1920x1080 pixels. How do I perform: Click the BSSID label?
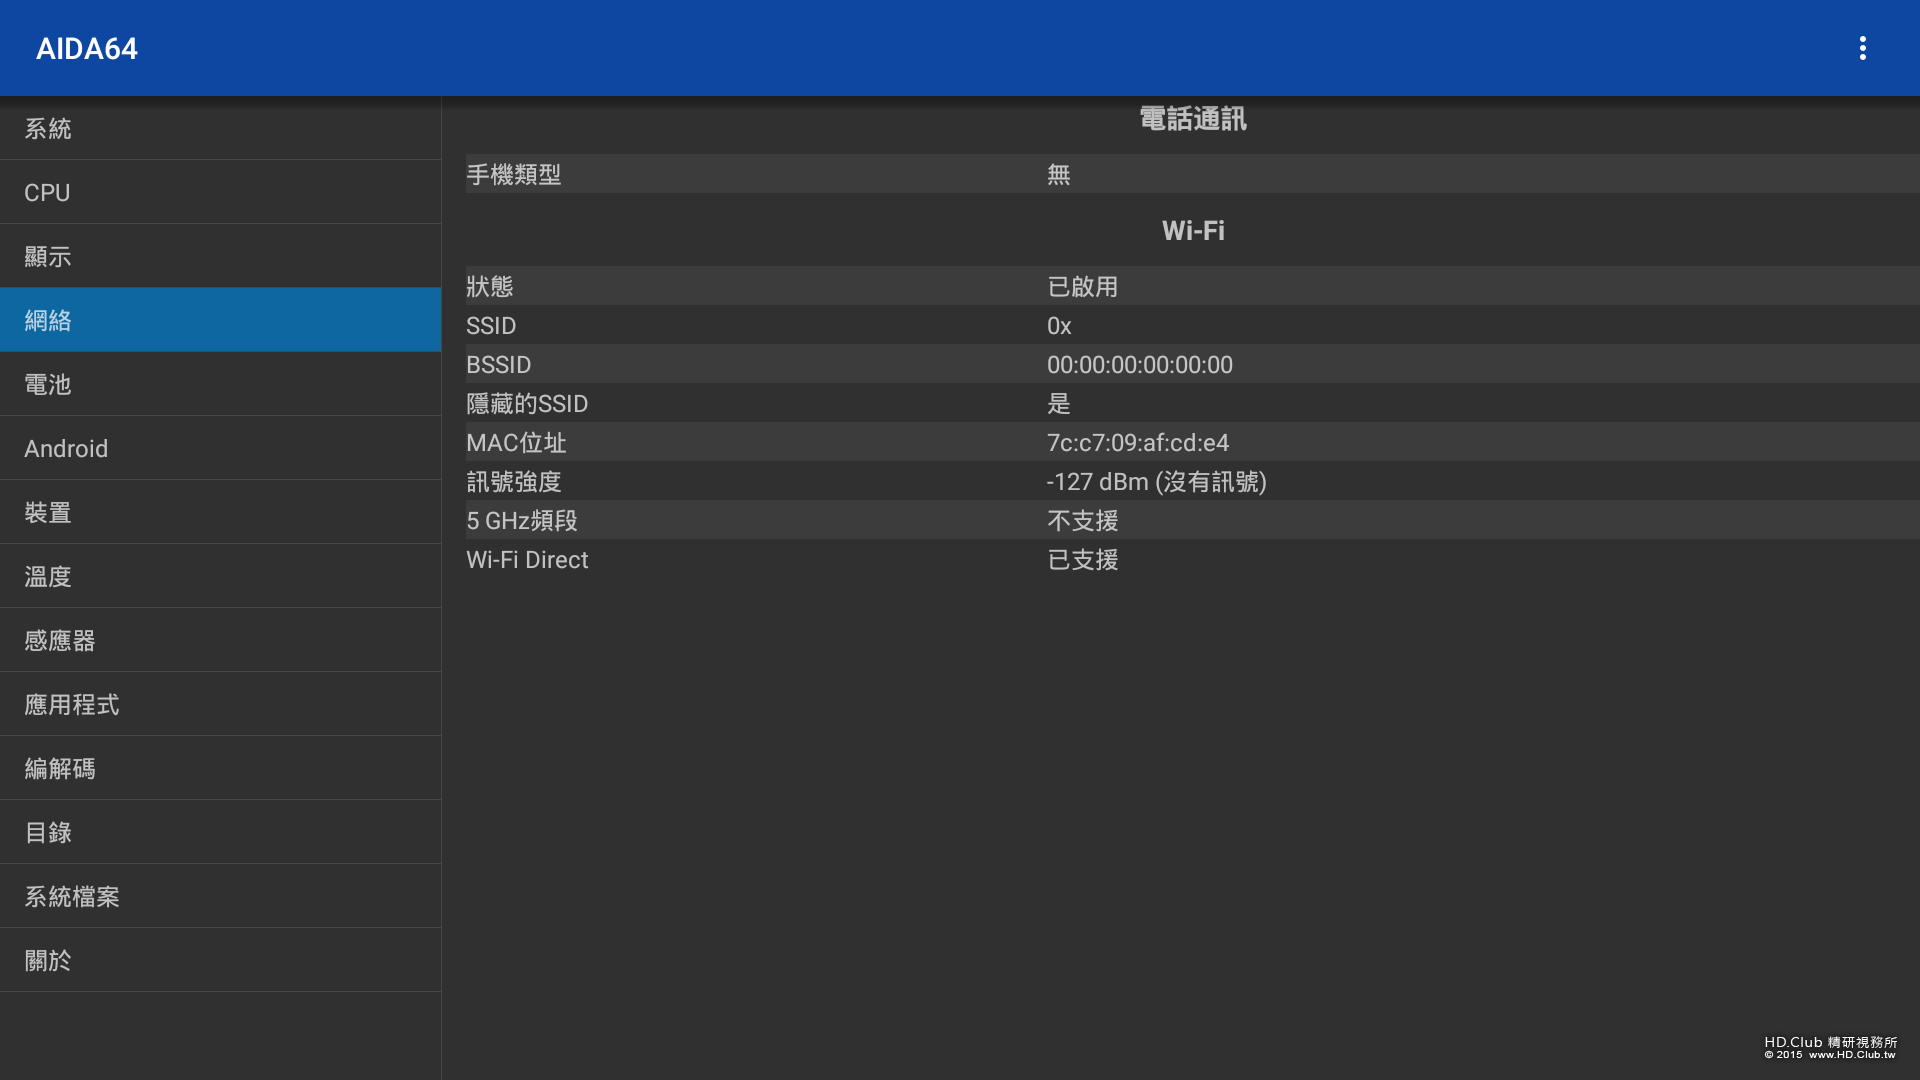click(499, 365)
